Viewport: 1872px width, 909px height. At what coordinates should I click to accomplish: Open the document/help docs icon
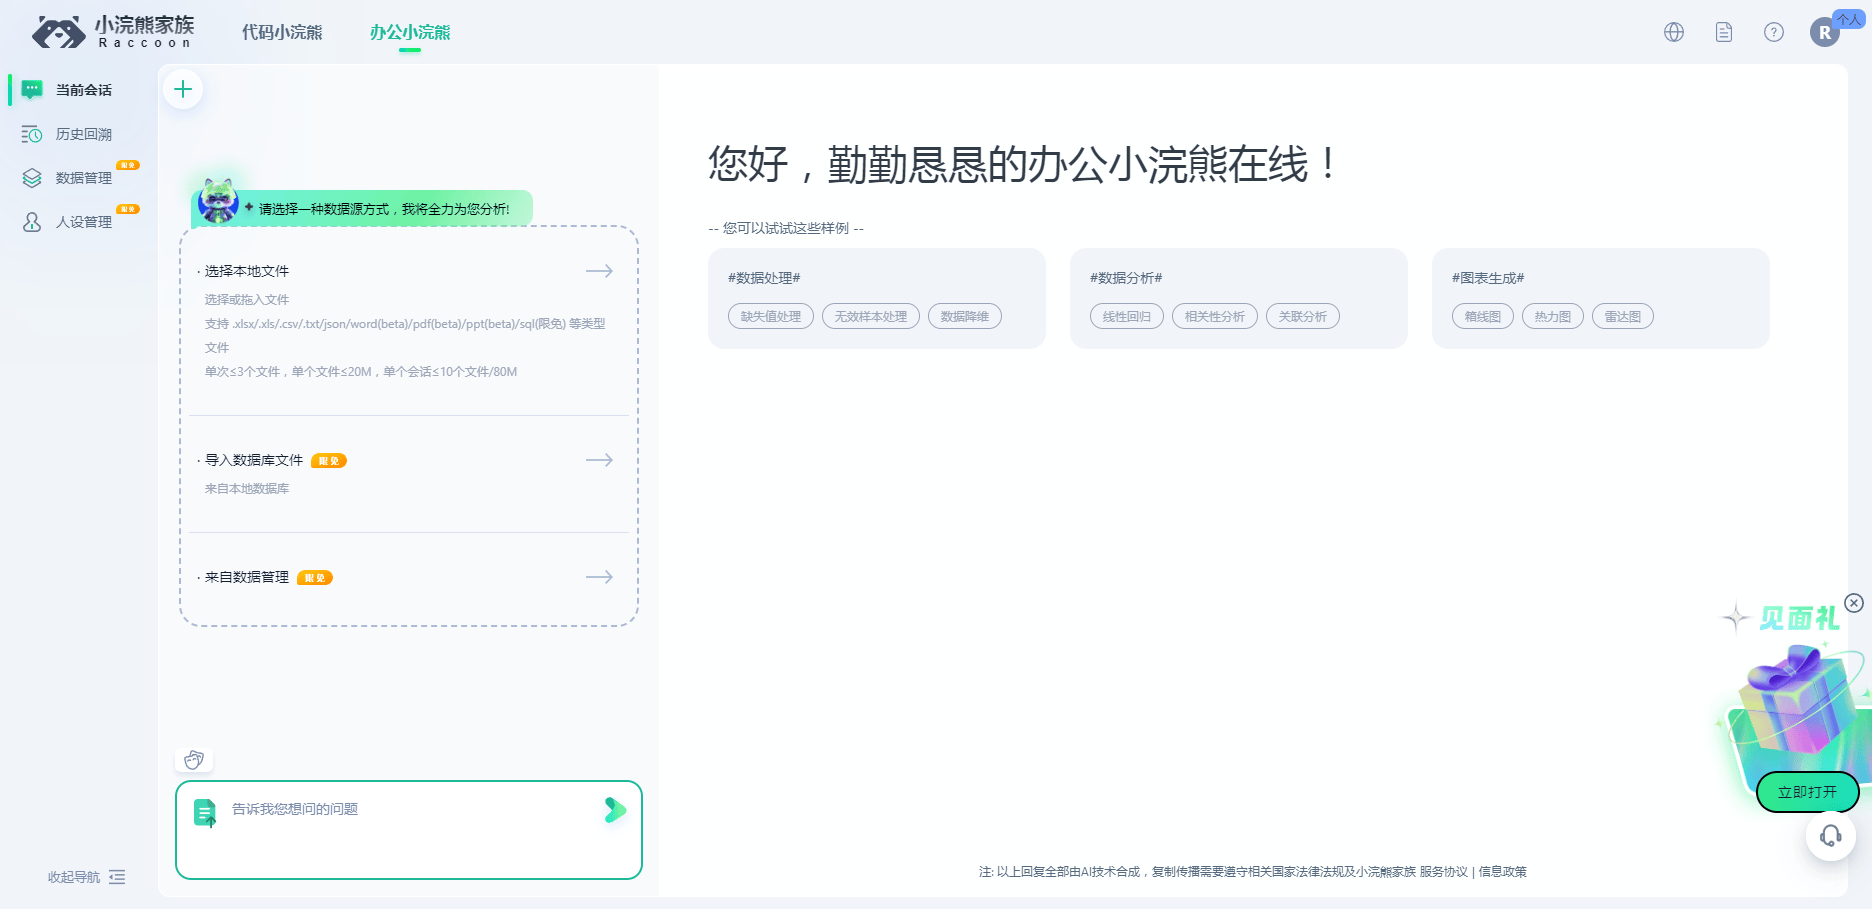click(x=1723, y=32)
